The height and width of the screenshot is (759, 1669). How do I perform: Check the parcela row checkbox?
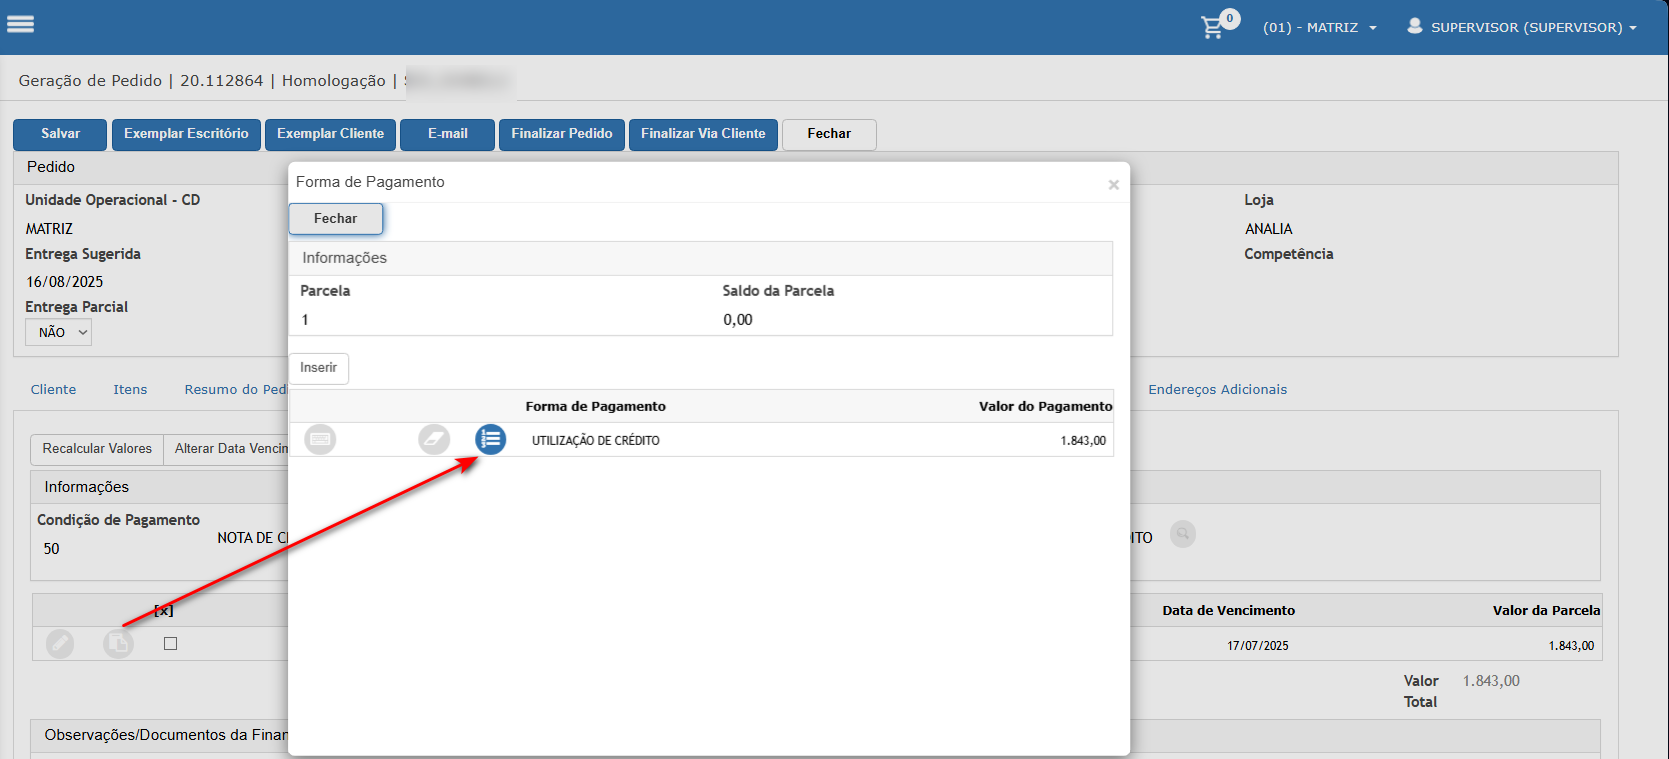pos(170,643)
